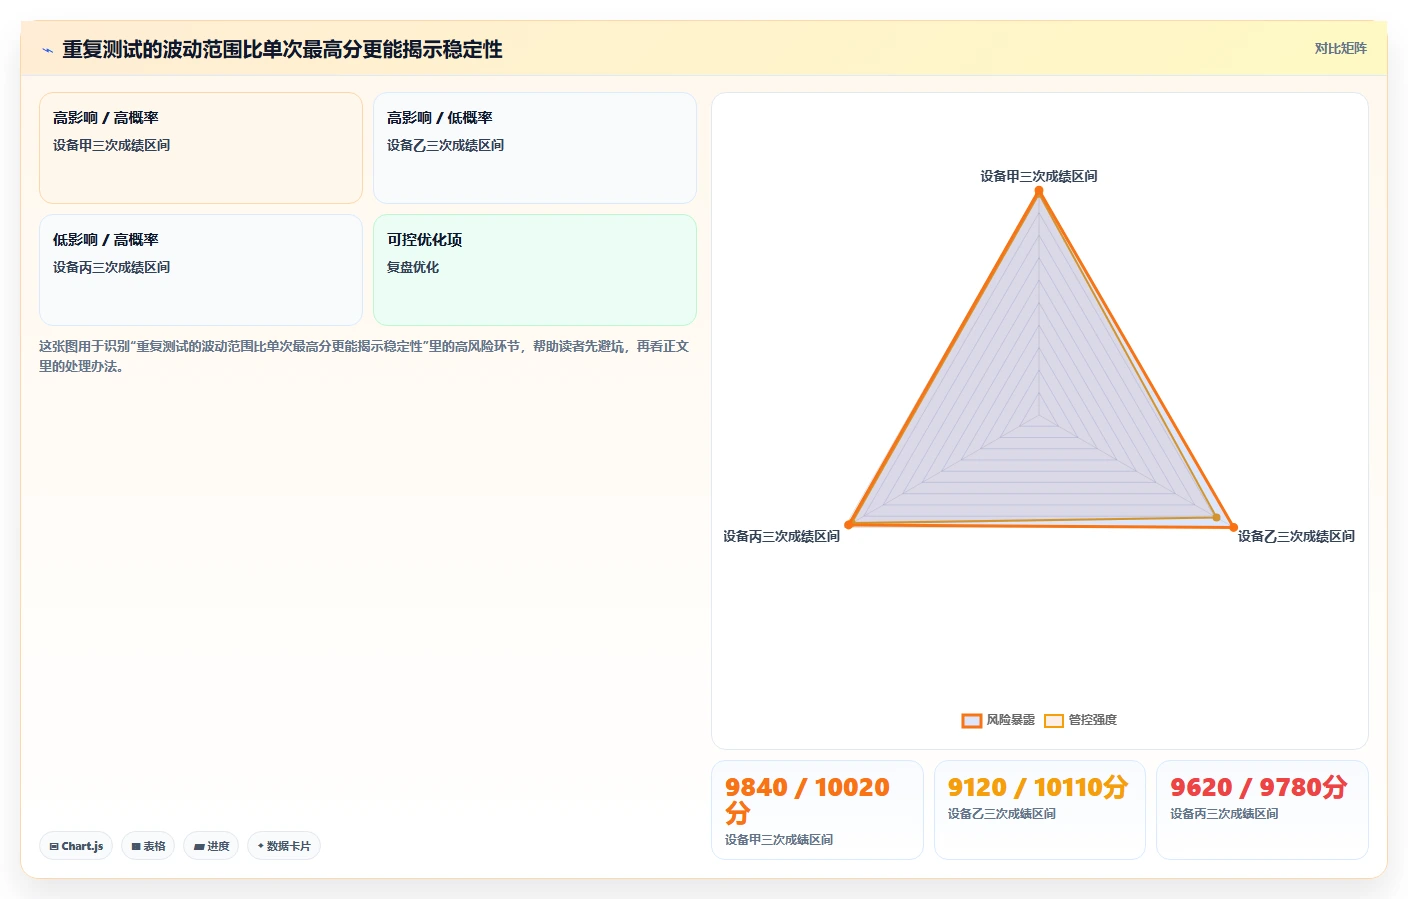This screenshot has height=899, width=1408.
Task: Click the description paragraph starting with 这张图用于识别
Action: click(364, 356)
